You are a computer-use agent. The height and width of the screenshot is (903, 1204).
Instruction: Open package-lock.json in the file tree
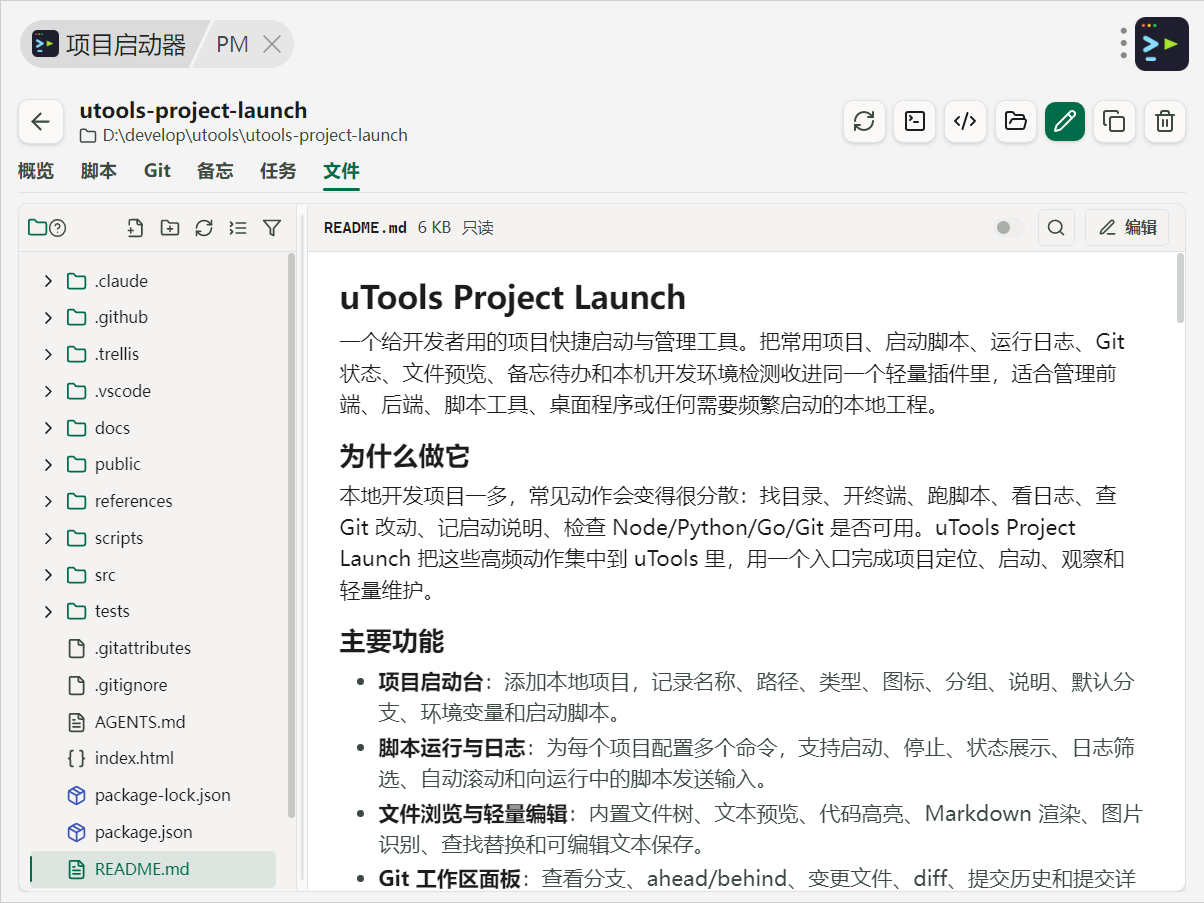[x=153, y=795]
